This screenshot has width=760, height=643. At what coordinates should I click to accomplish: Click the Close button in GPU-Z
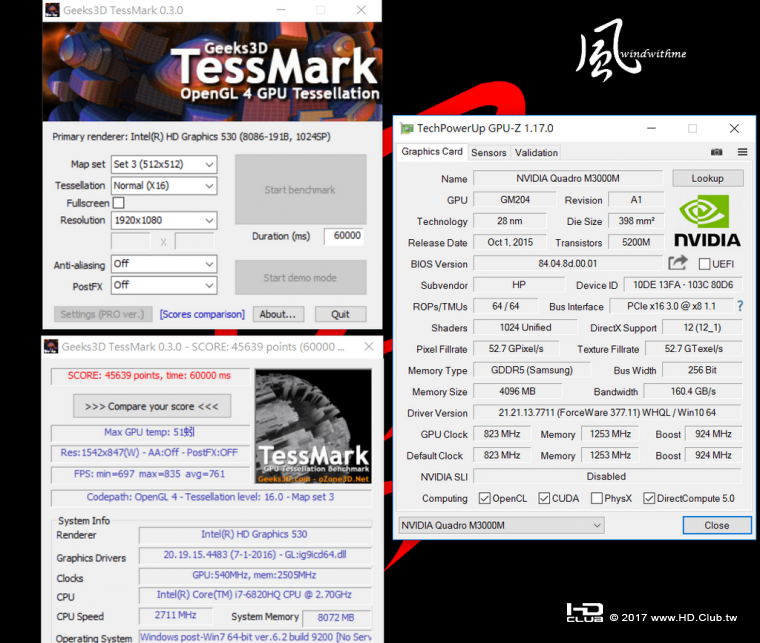716,525
